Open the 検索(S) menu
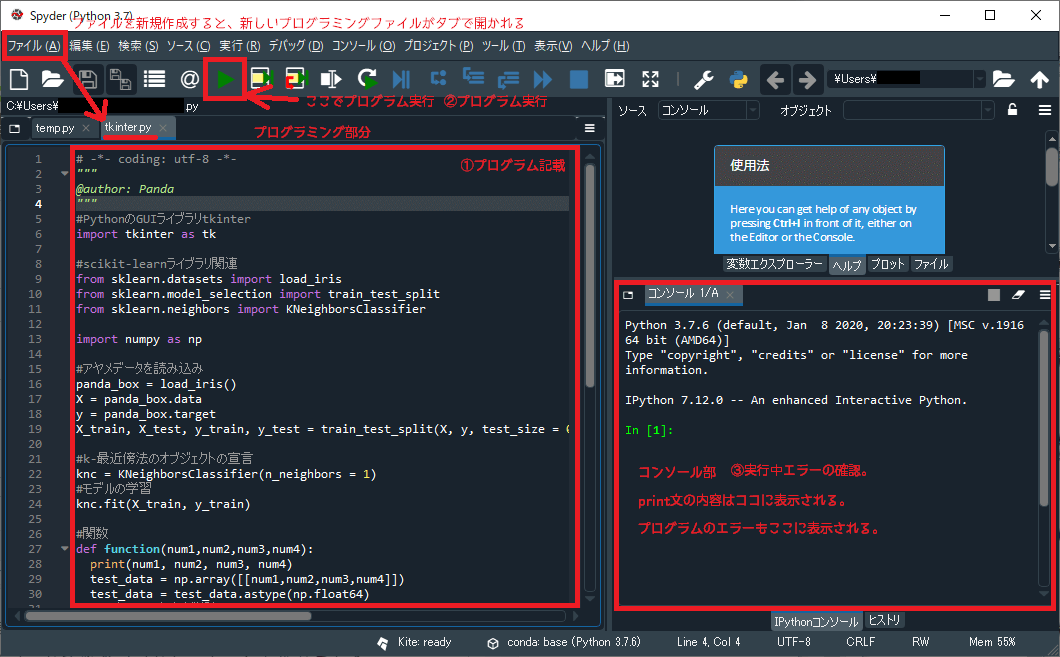This screenshot has width=1060, height=657. (x=138, y=46)
